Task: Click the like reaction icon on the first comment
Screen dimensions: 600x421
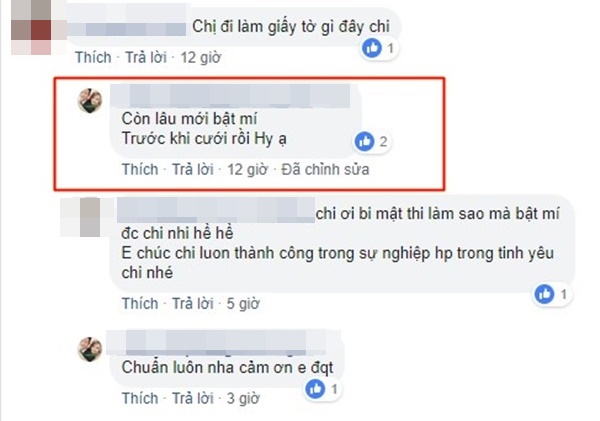Action: coord(372,48)
